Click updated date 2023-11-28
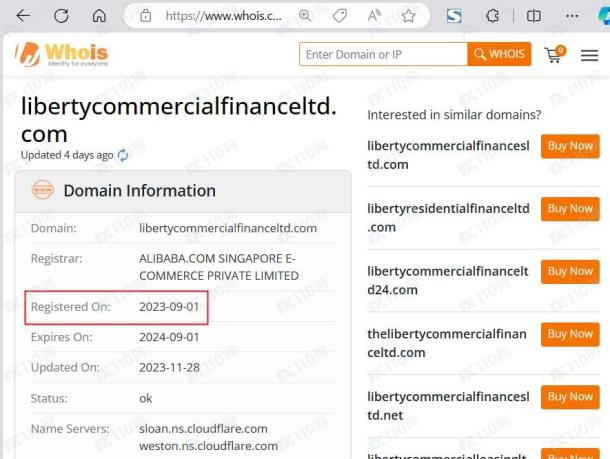 [x=170, y=368]
